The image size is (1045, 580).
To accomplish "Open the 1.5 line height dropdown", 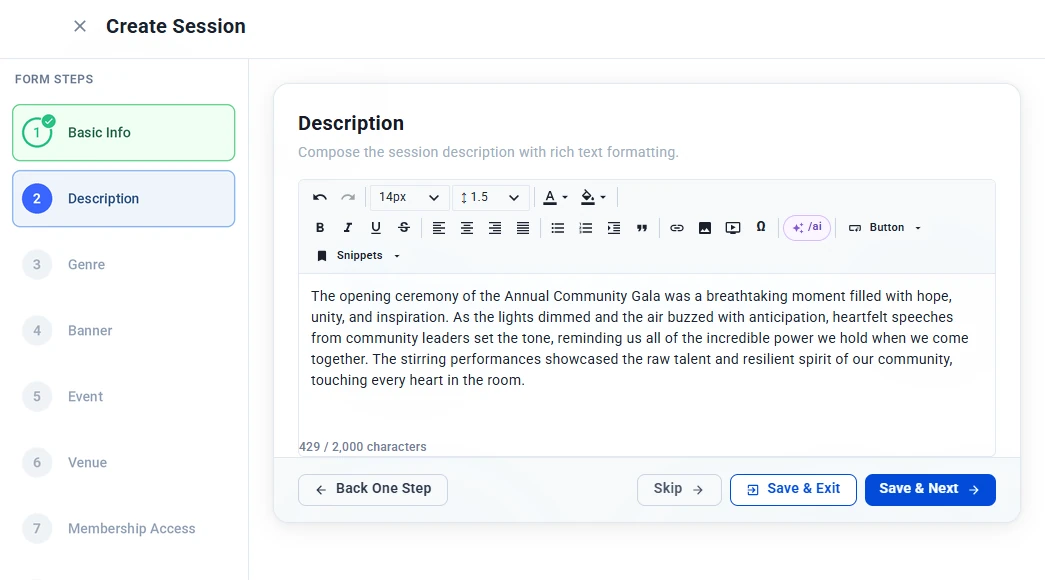I will [x=490, y=197].
